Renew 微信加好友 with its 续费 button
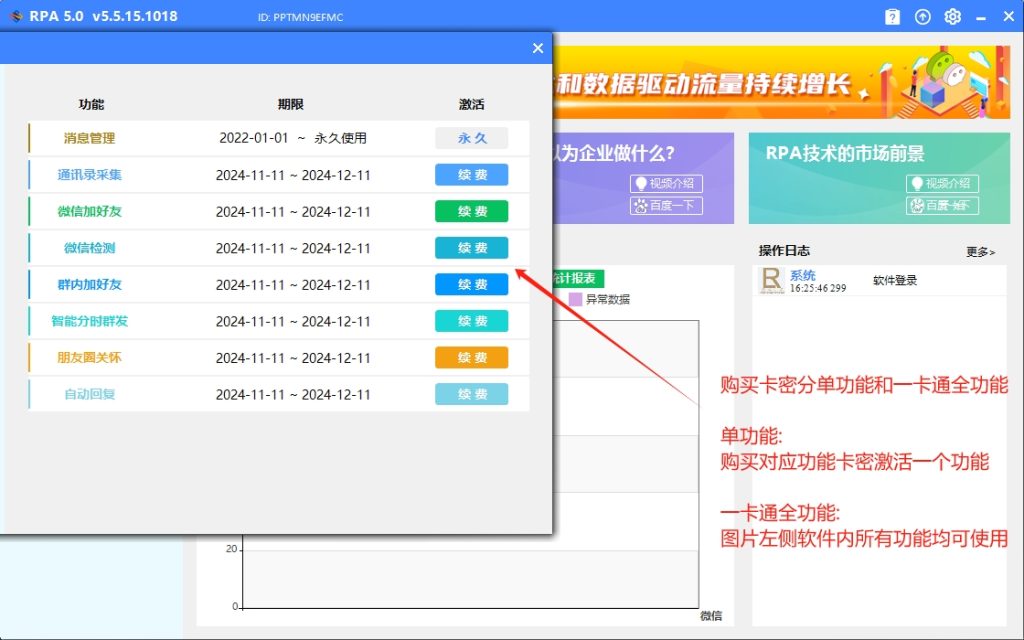1024x640 pixels. point(471,211)
